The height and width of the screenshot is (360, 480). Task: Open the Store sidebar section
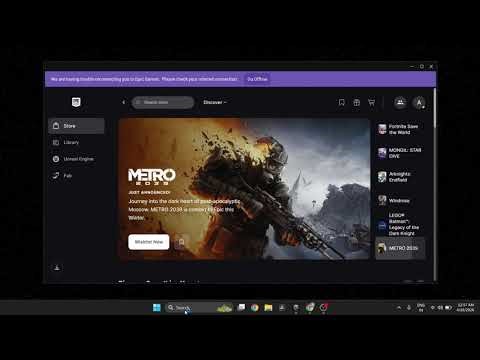click(x=76, y=126)
